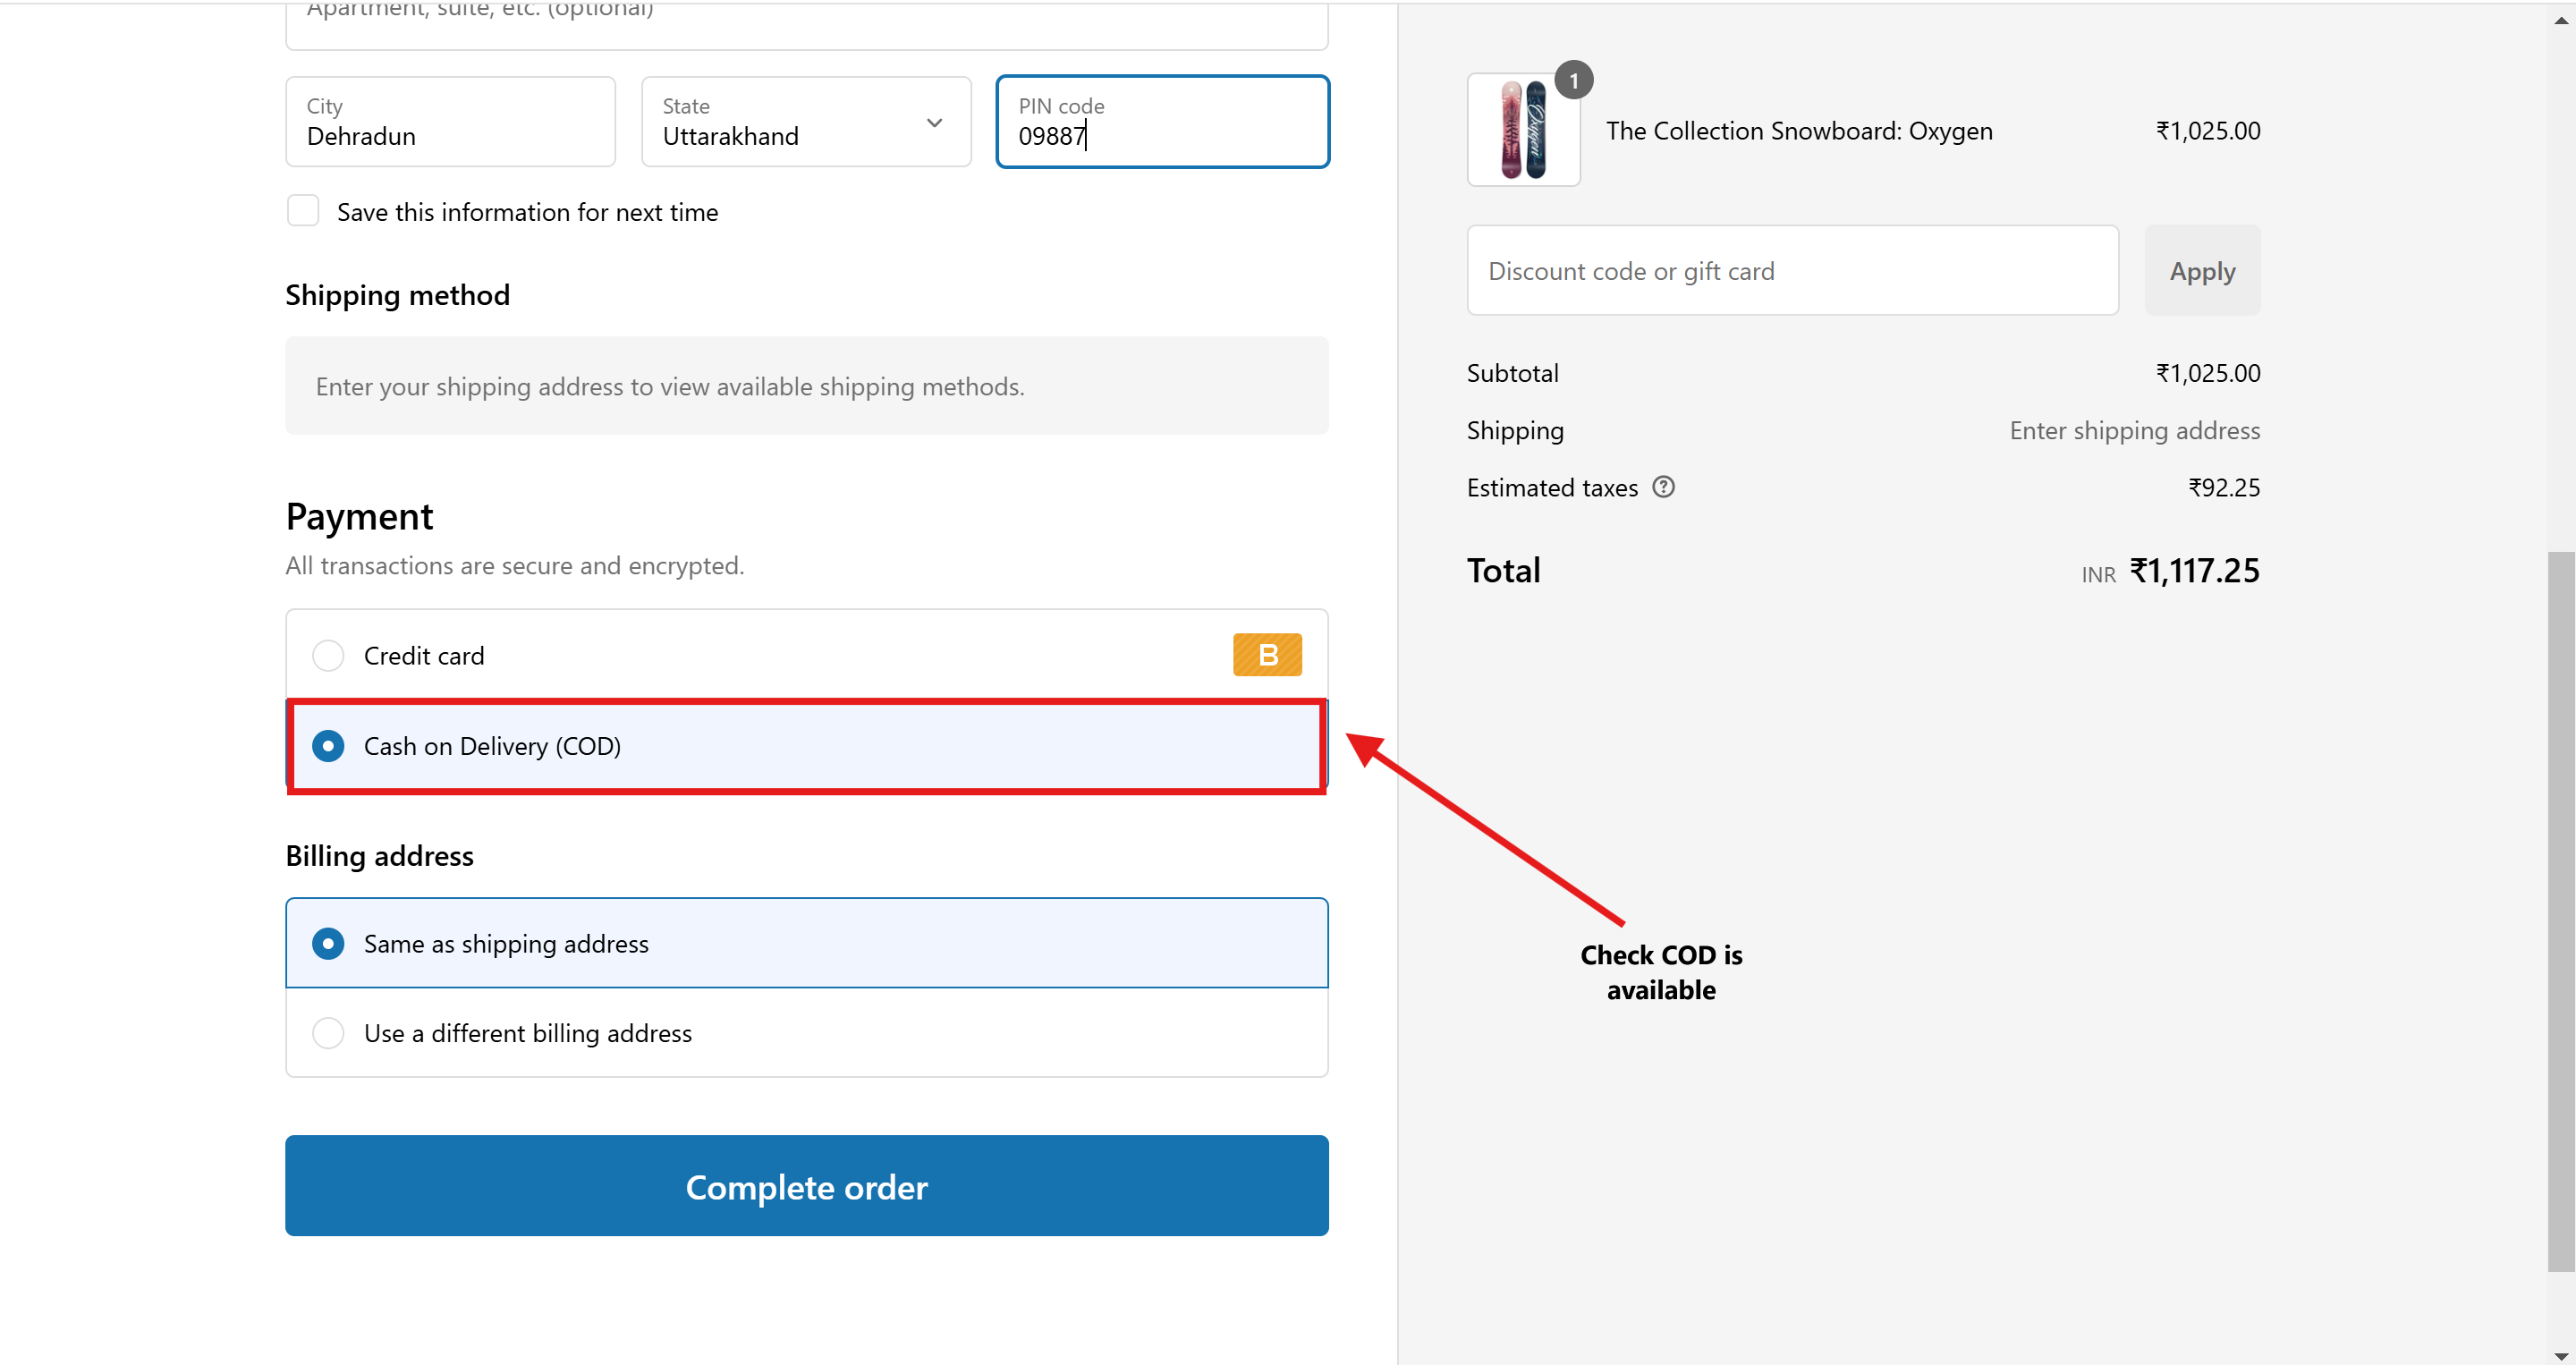Check Save this information for next time
Viewport: 2576px width, 1365px height.
303,212
